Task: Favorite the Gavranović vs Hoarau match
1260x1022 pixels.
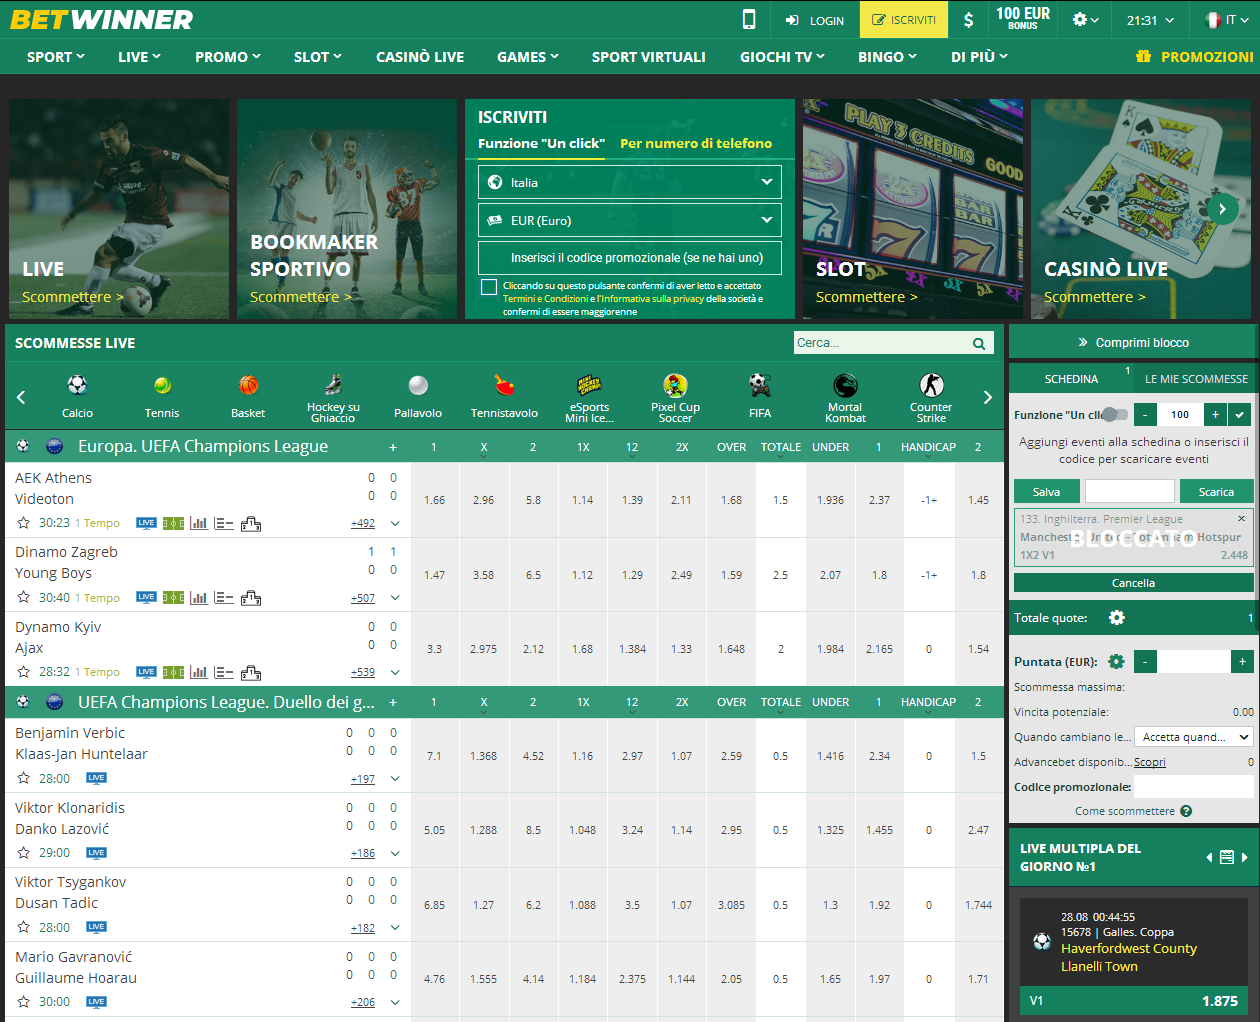Action: pos(24,1002)
